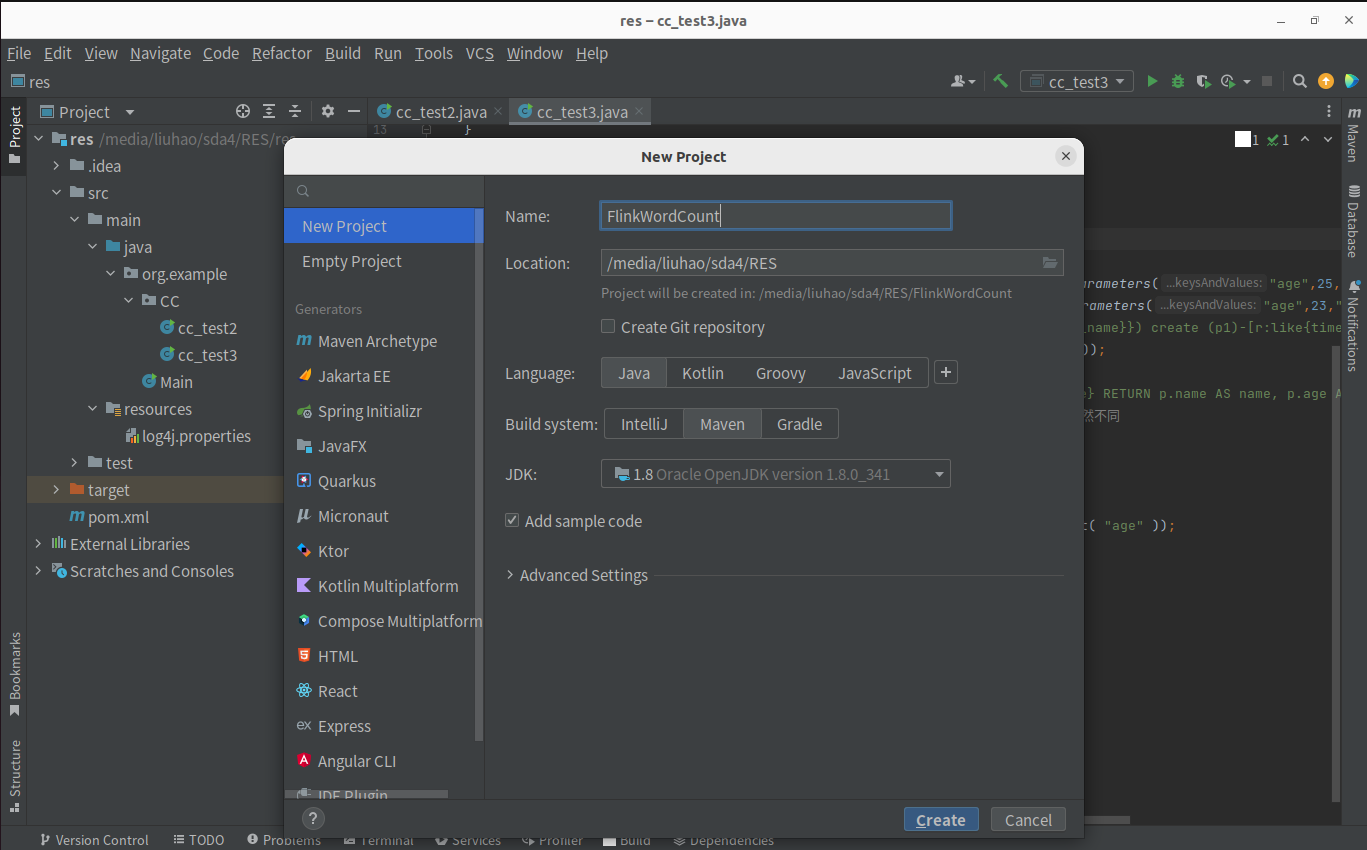
Task: Open the File menu
Action: coord(18,53)
